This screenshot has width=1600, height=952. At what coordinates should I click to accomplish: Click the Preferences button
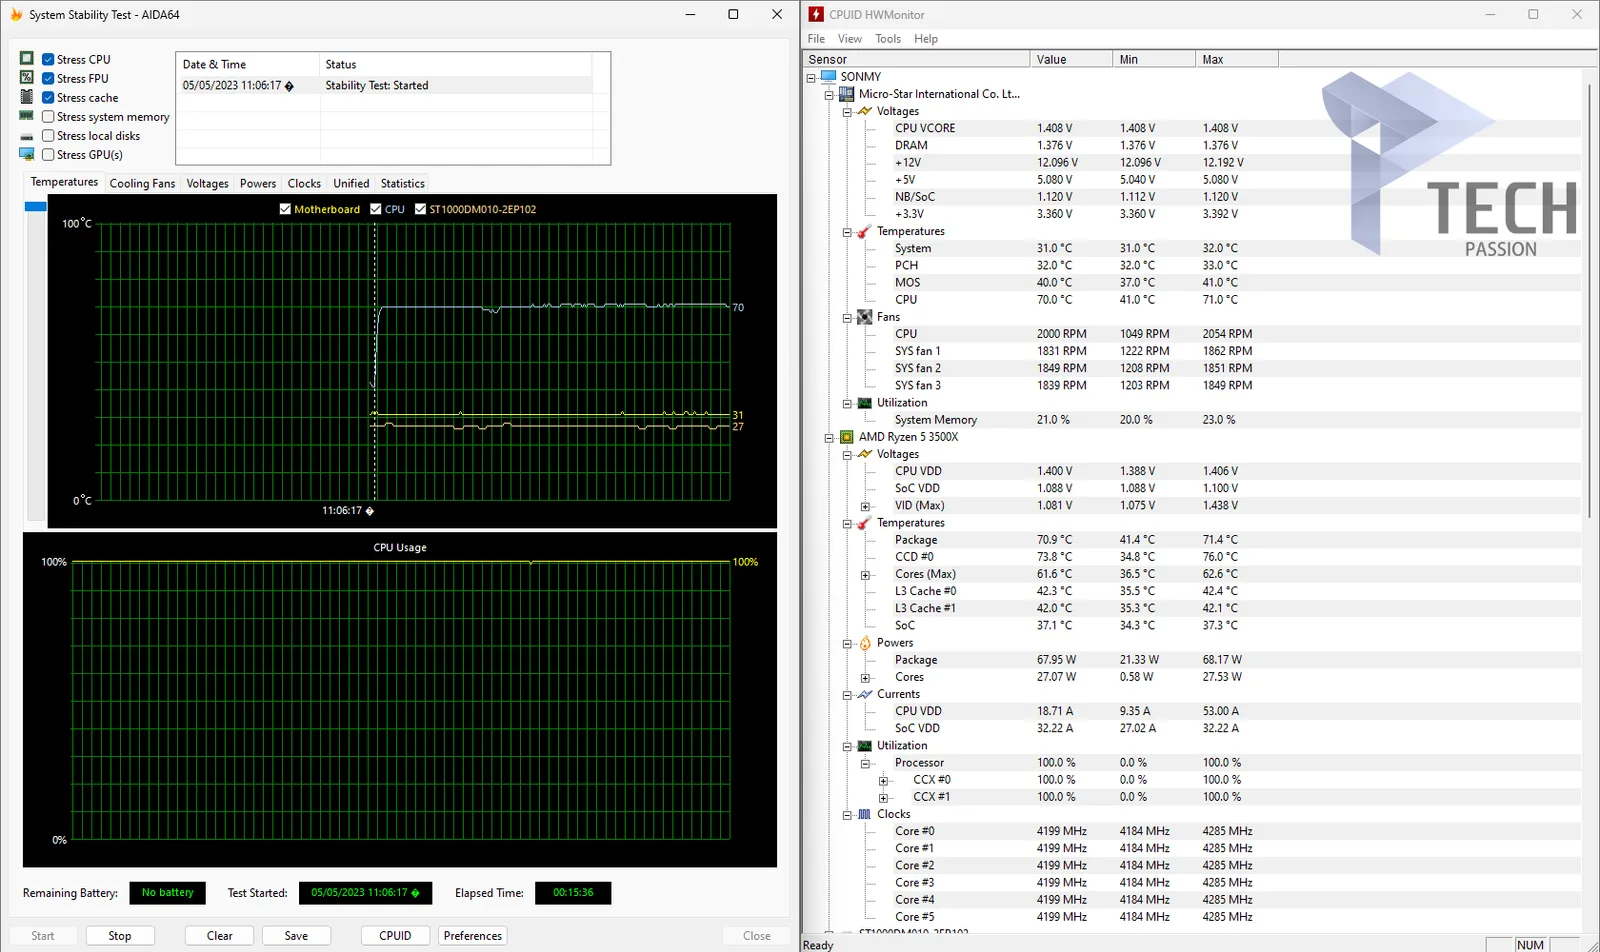[473, 936]
